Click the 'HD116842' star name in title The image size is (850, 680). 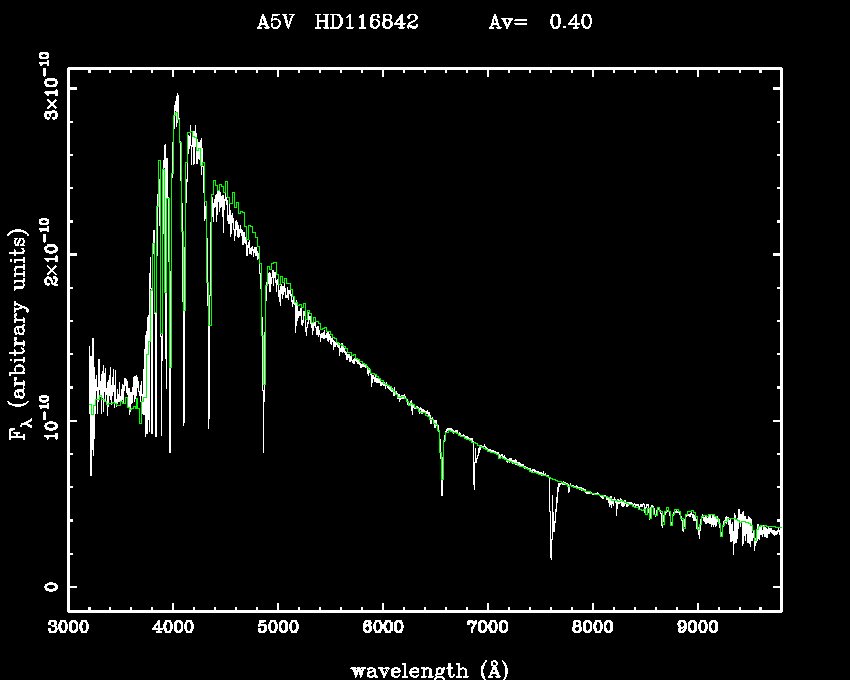[x=366, y=22]
